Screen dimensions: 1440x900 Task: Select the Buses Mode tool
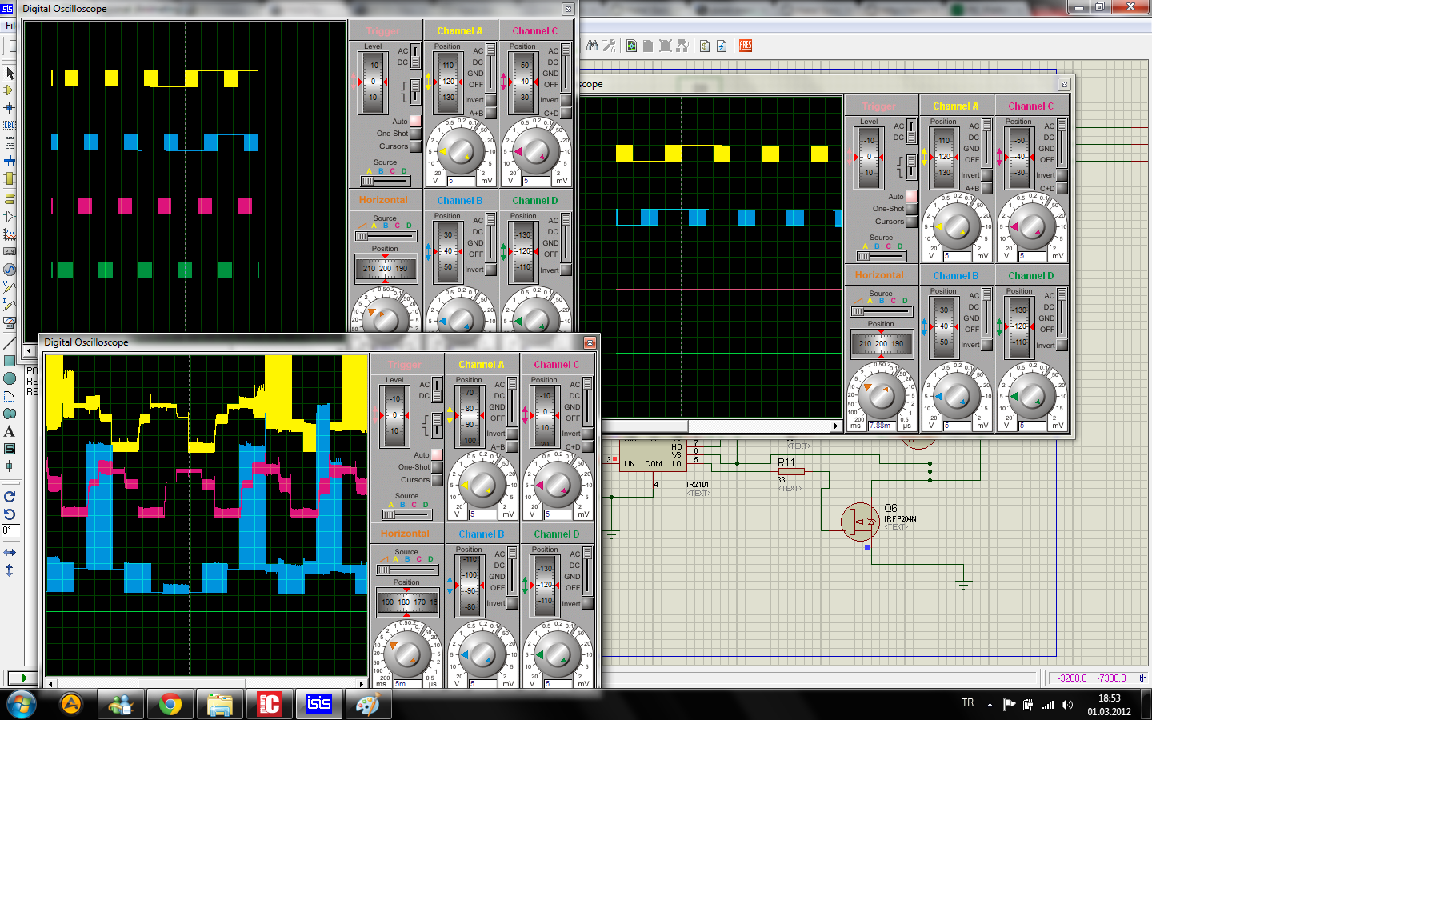[x=9, y=161]
